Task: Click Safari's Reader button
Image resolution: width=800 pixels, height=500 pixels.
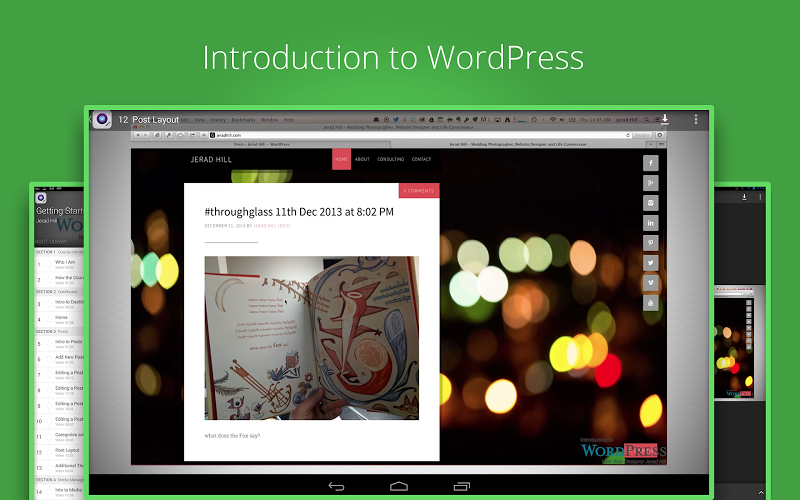Action: (643, 135)
